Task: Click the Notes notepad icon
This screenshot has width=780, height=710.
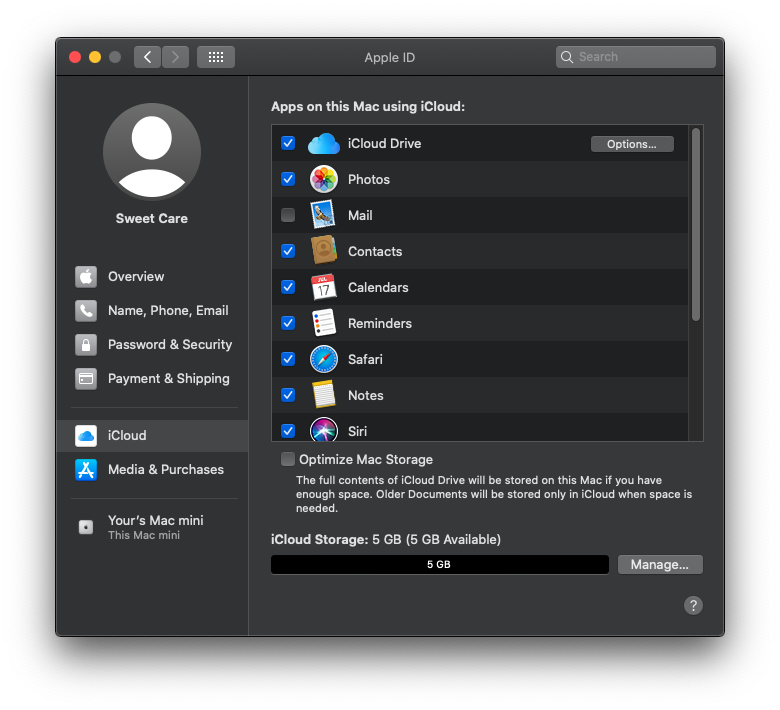Action: point(323,395)
